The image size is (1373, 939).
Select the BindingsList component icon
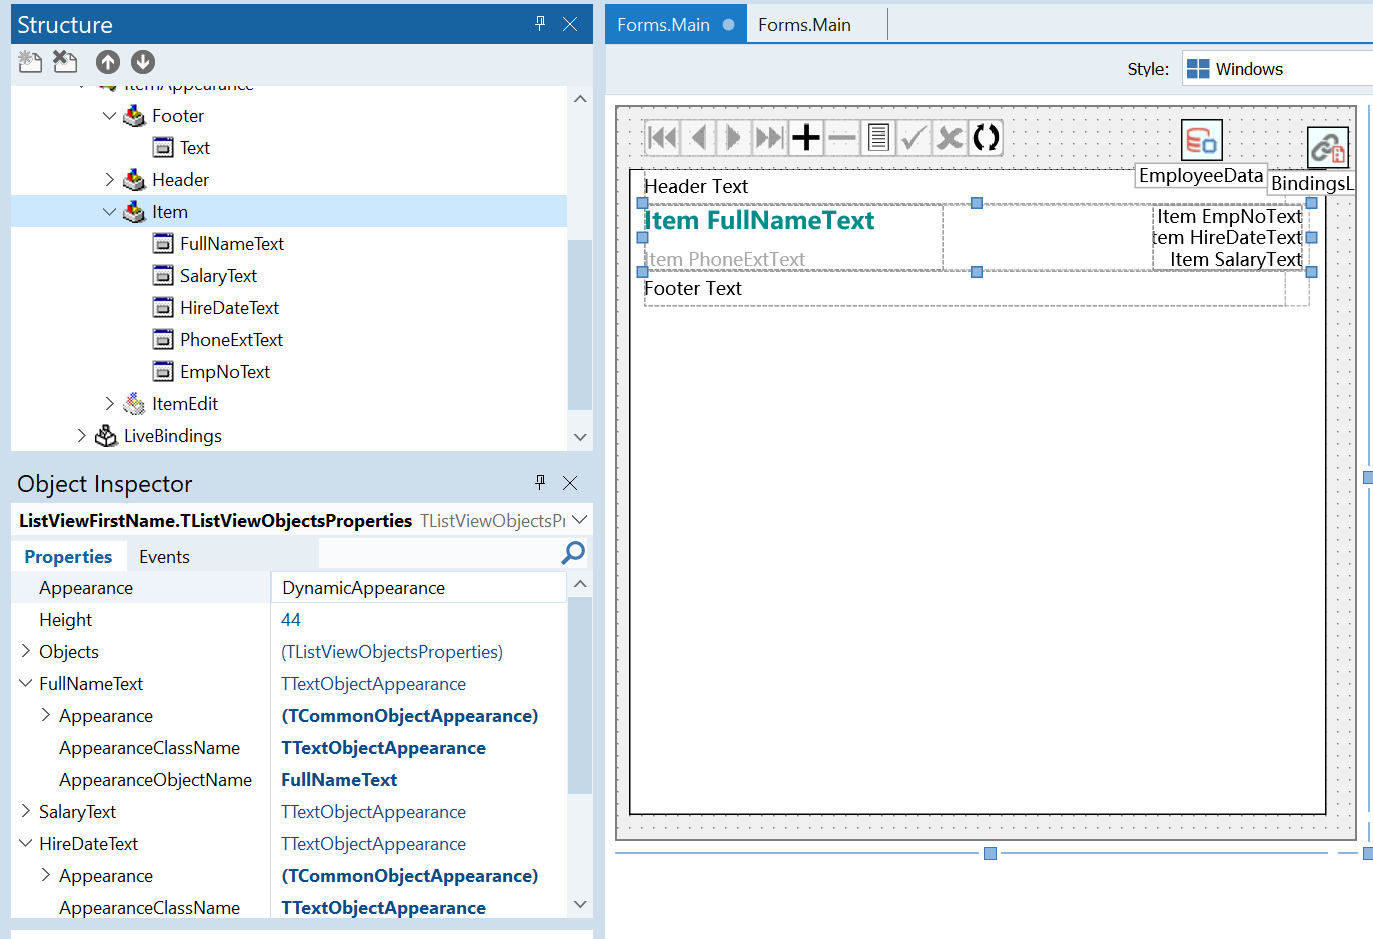1328,148
